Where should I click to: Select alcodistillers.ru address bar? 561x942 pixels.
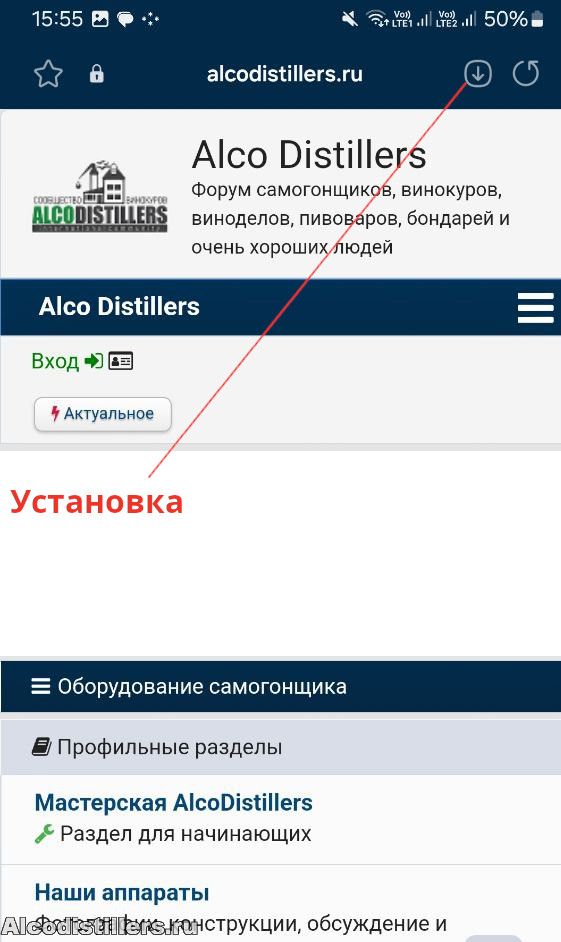click(x=285, y=74)
